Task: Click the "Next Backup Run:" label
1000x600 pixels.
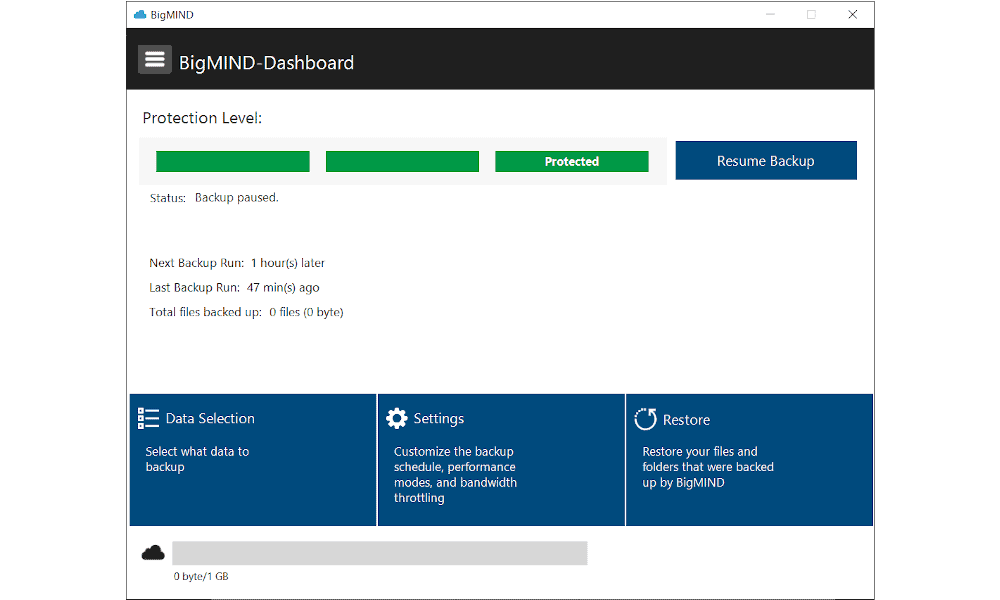Action: tap(196, 263)
